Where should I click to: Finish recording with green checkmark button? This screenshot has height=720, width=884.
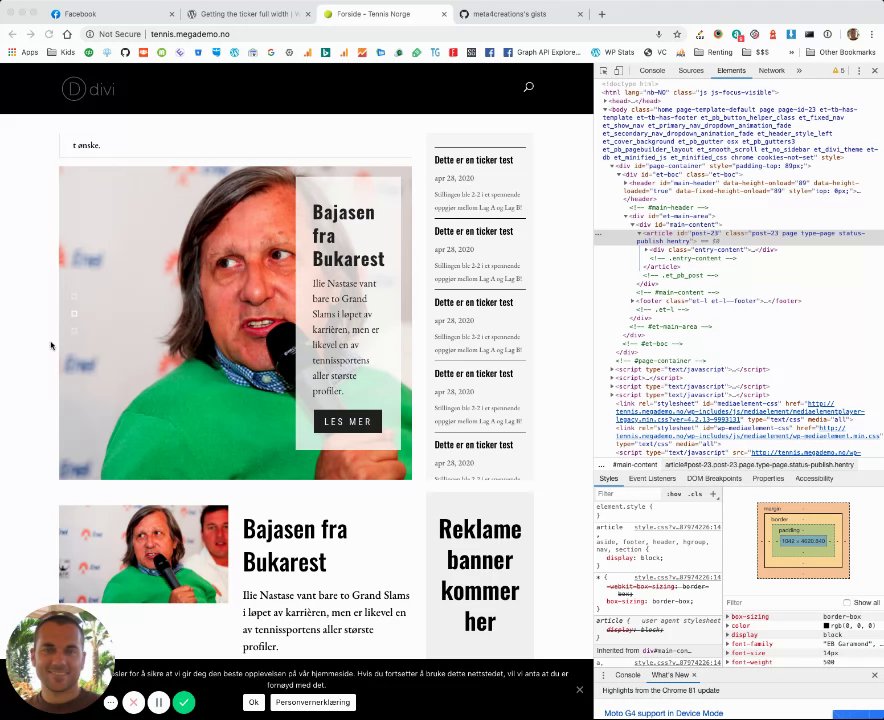(x=184, y=703)
